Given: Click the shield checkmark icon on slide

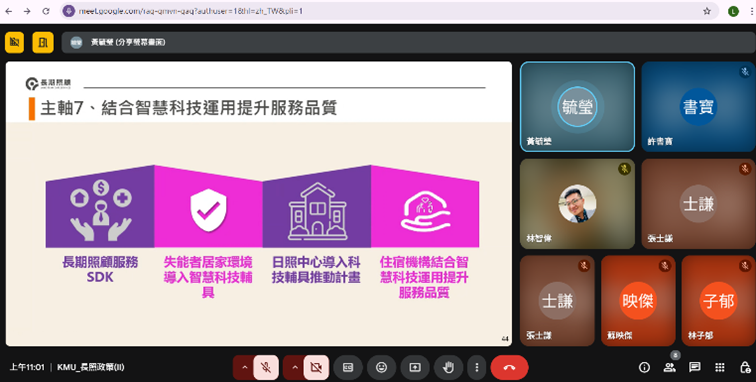Looking at the screenshot, I should [208, 210].
